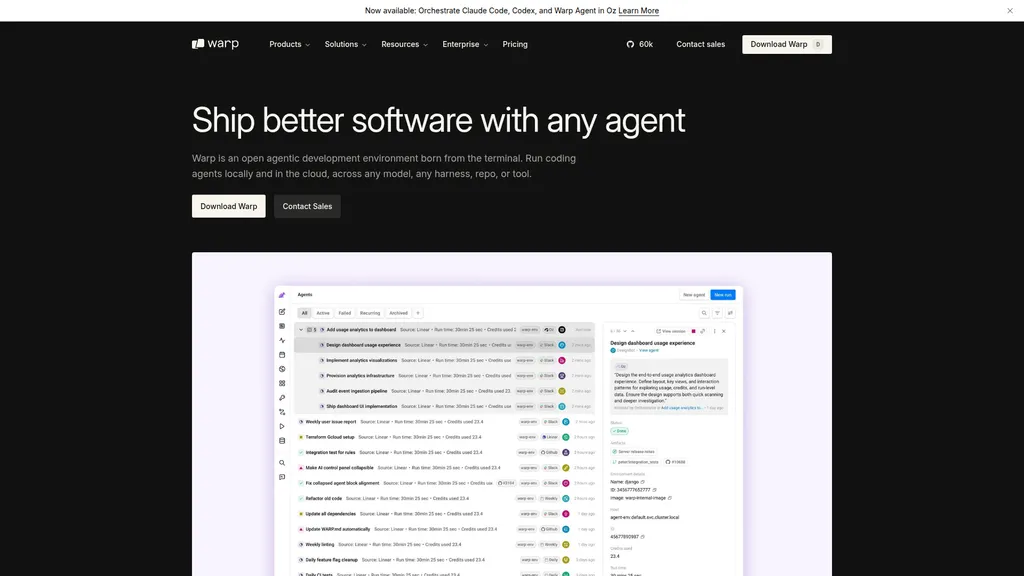This screenshot has width=1024, height=576.
Task: Click the New agent button
Action: pyautogui.click(x=694, y=295)
